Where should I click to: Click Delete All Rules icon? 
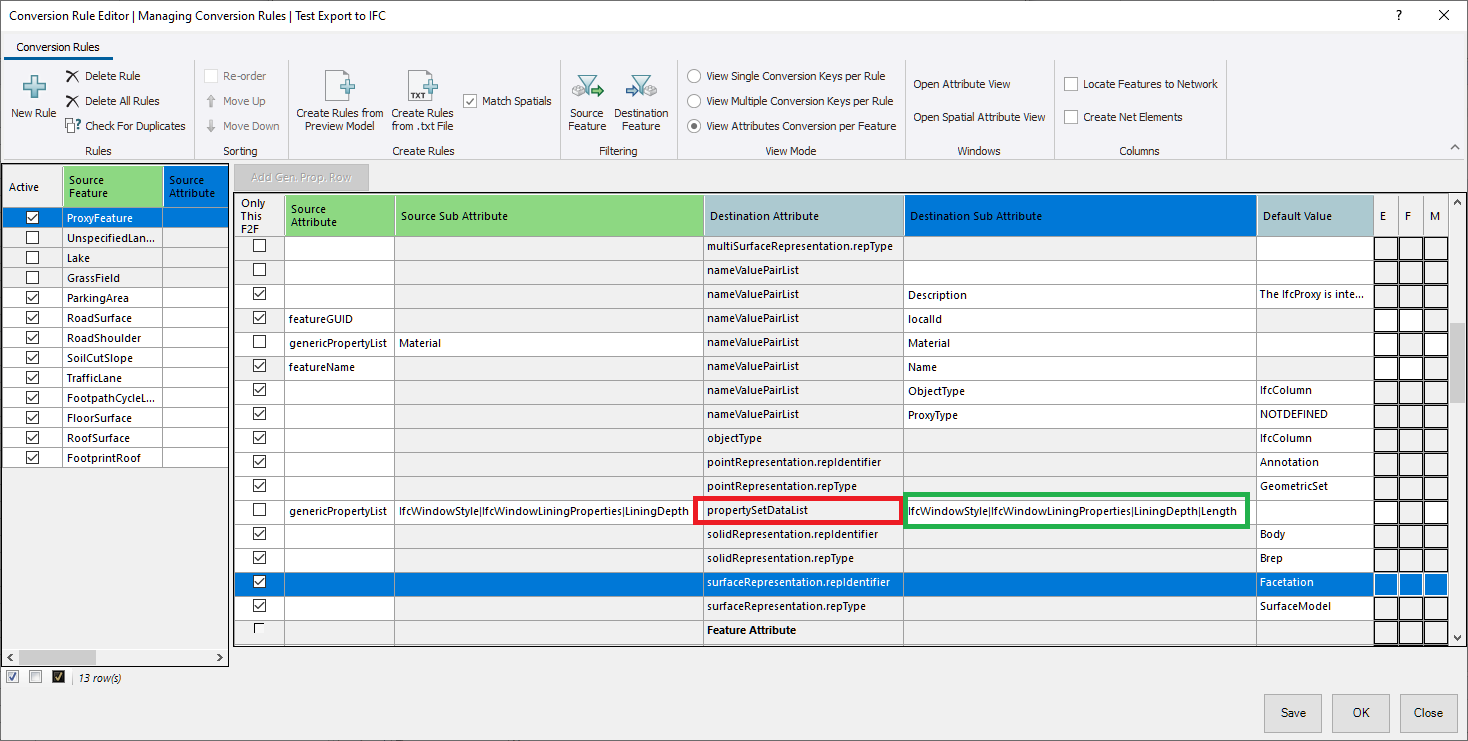pos(72,101)
